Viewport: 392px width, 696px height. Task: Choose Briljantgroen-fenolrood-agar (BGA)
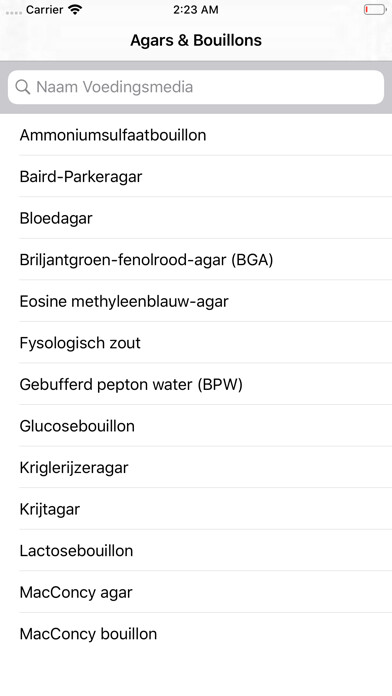pyautogui.click(x=196, y=259)
